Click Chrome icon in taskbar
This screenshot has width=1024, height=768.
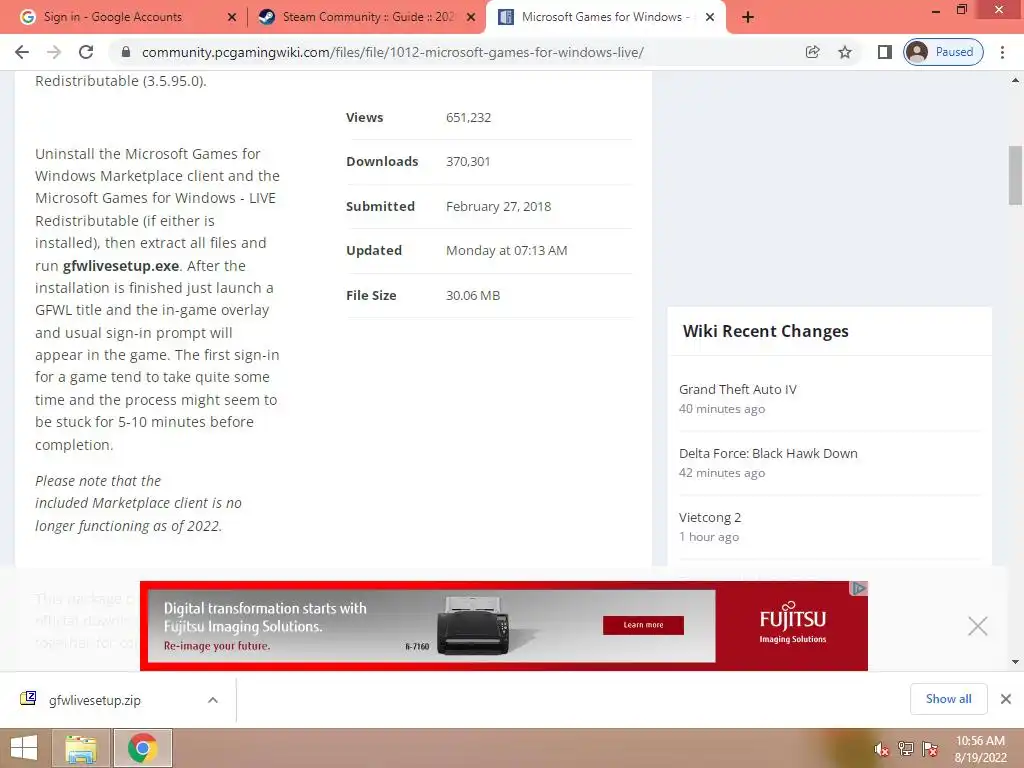pyautogui.click(x=143, y=748)
